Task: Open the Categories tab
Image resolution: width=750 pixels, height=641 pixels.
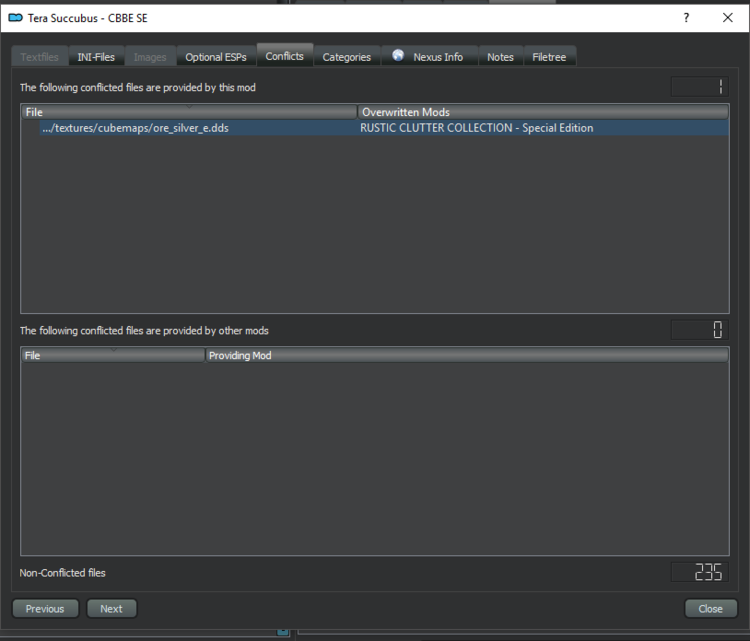Action: [x=347, y=57]
